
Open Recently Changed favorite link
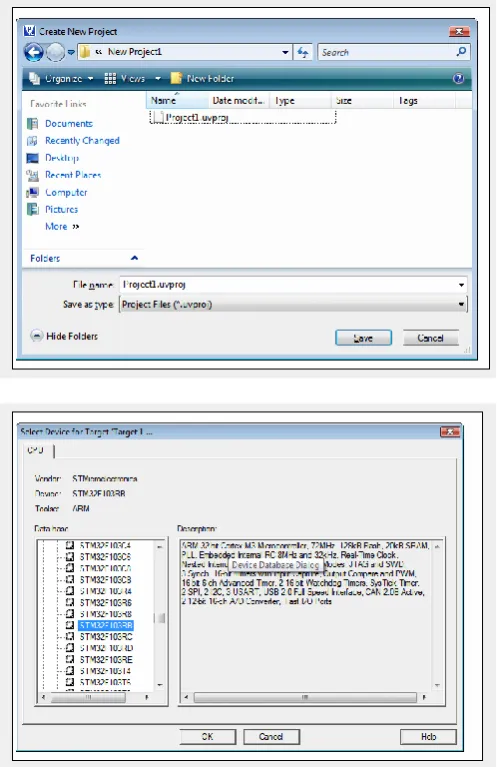point(82,140)
